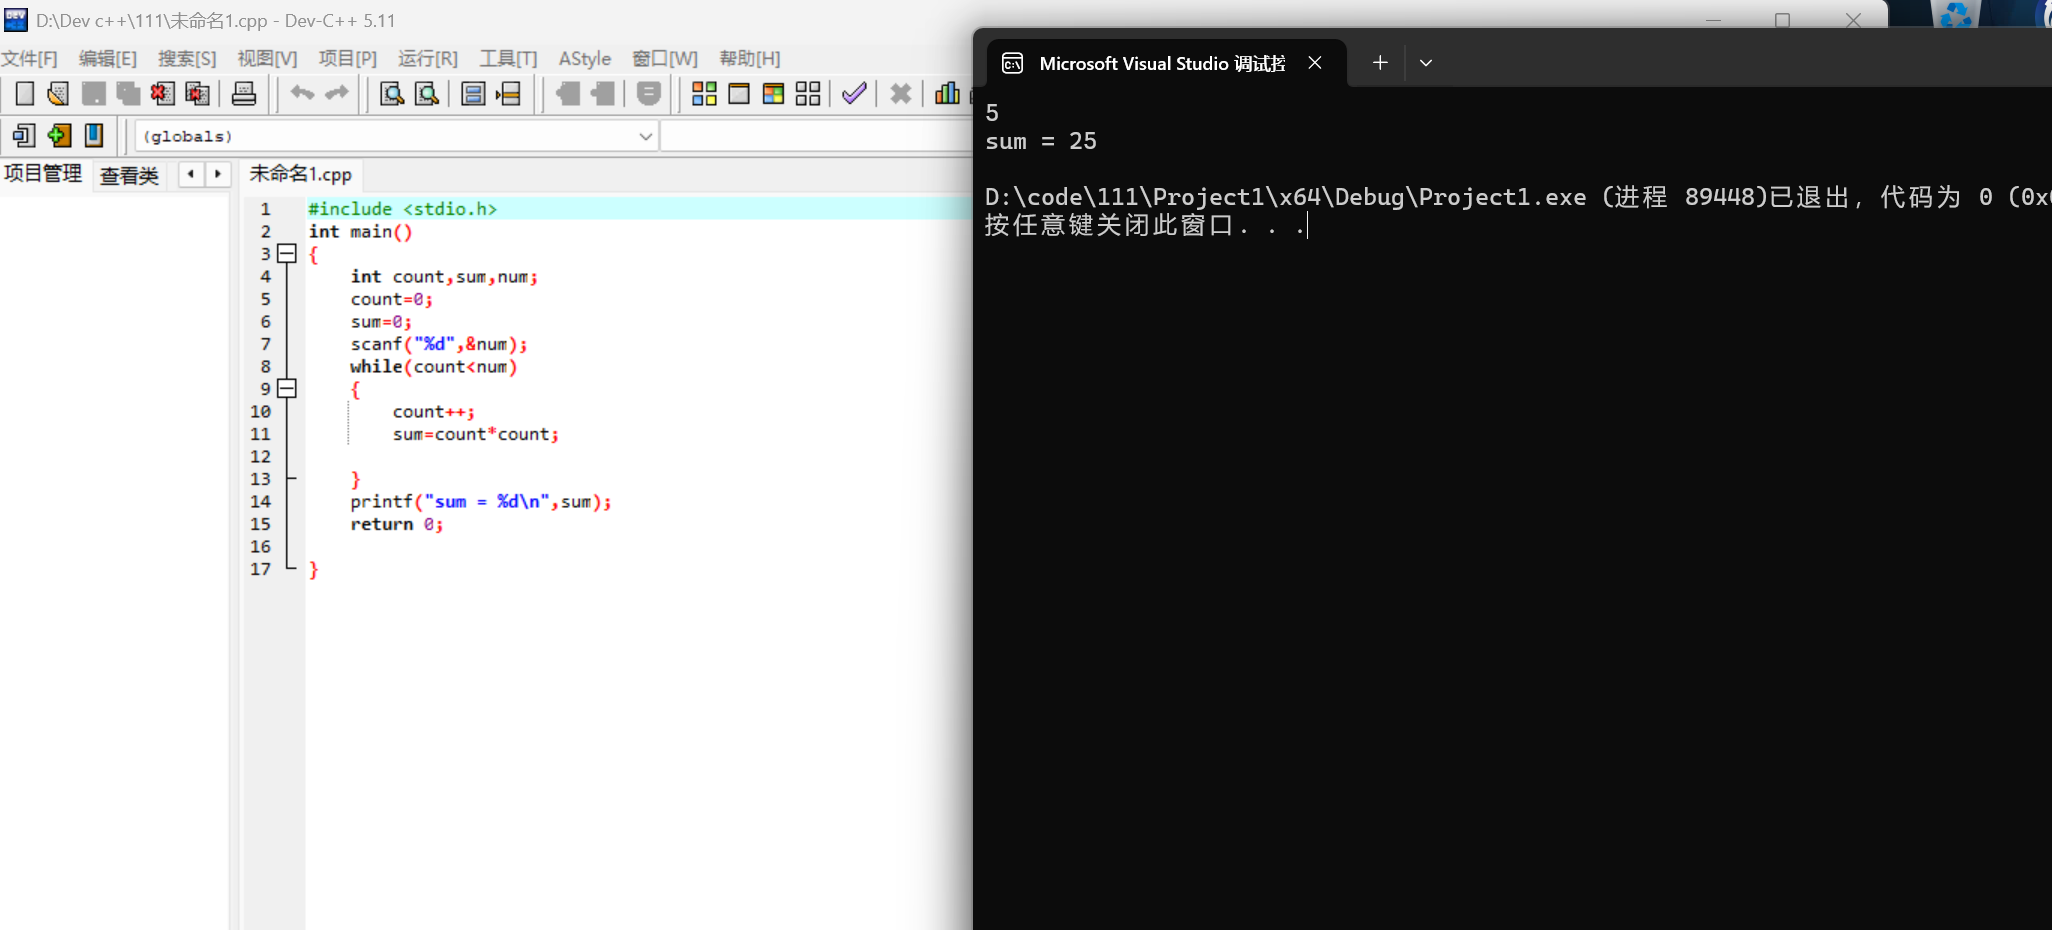Click the Syntax Check checkmark icon
Screen dimensions: 2052x930
854,94
